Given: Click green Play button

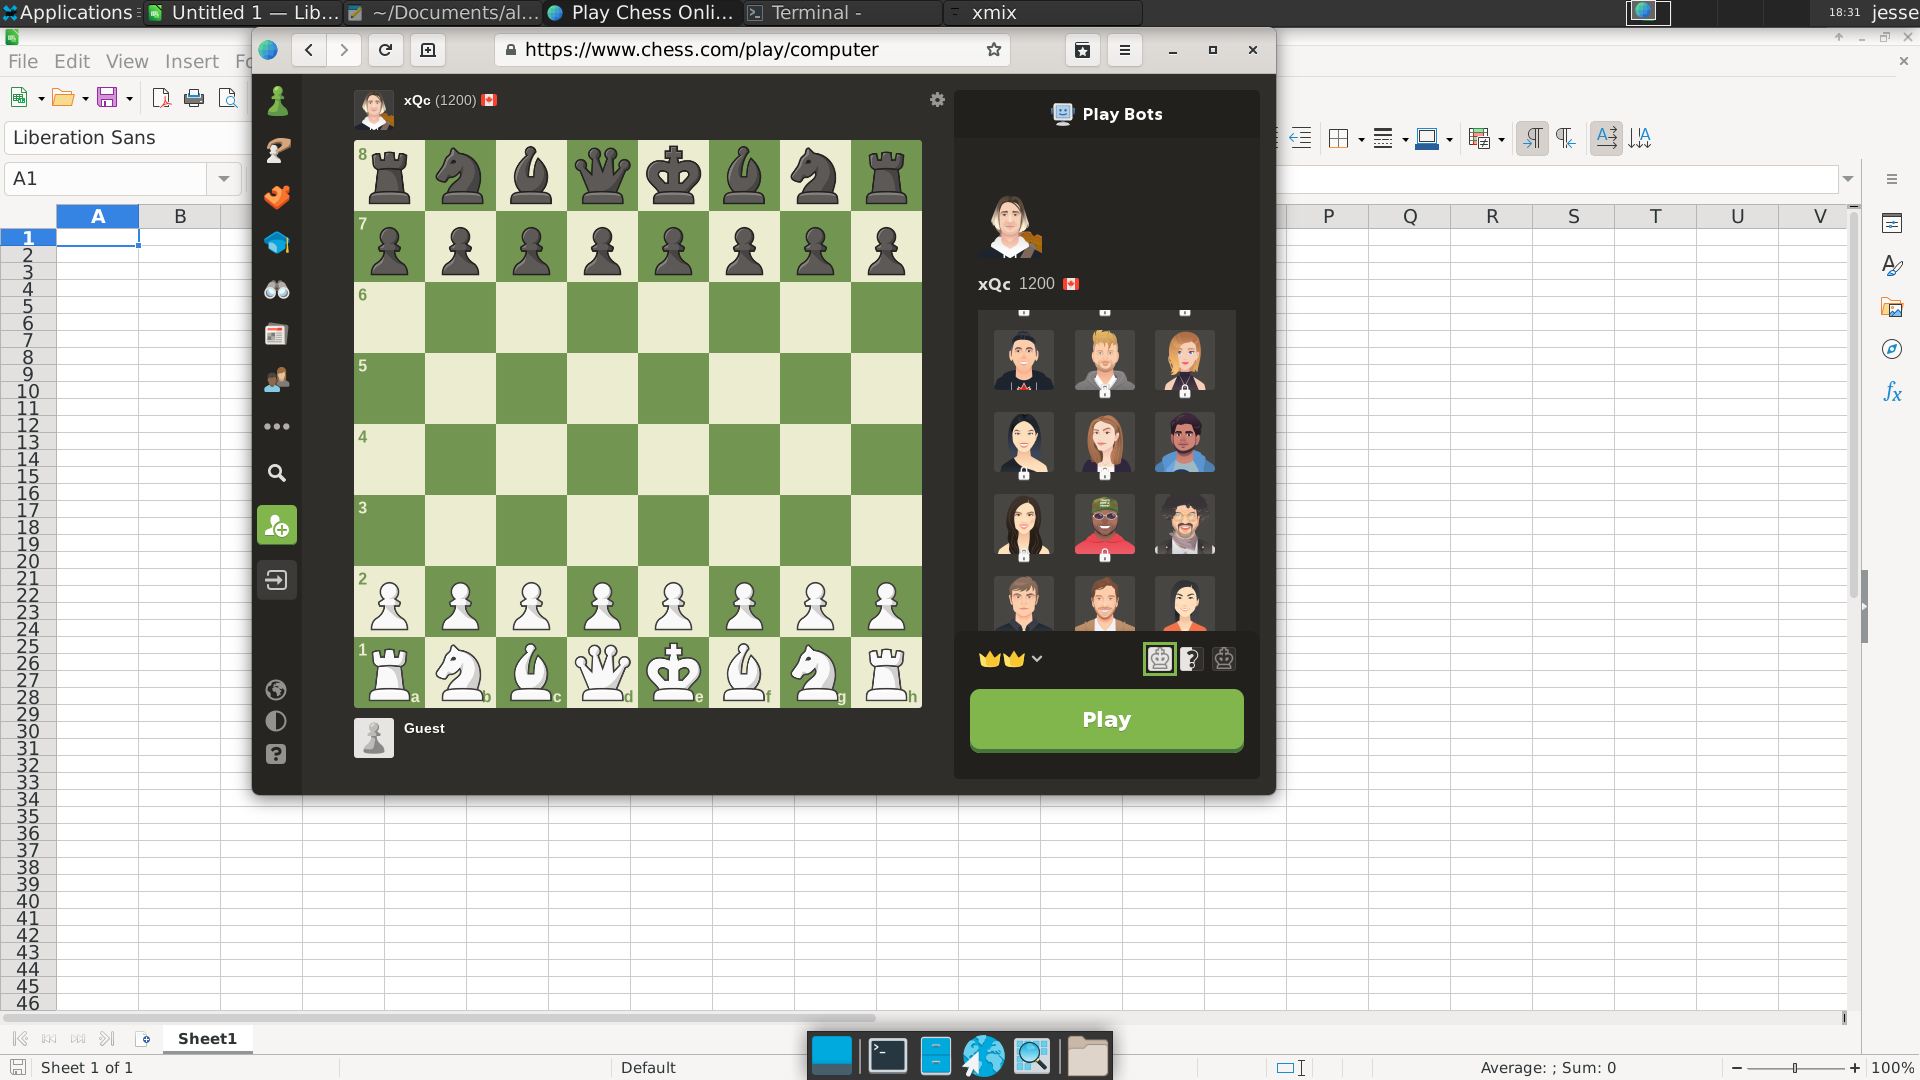Looking at the screenshot, I should coord(1107,720).
